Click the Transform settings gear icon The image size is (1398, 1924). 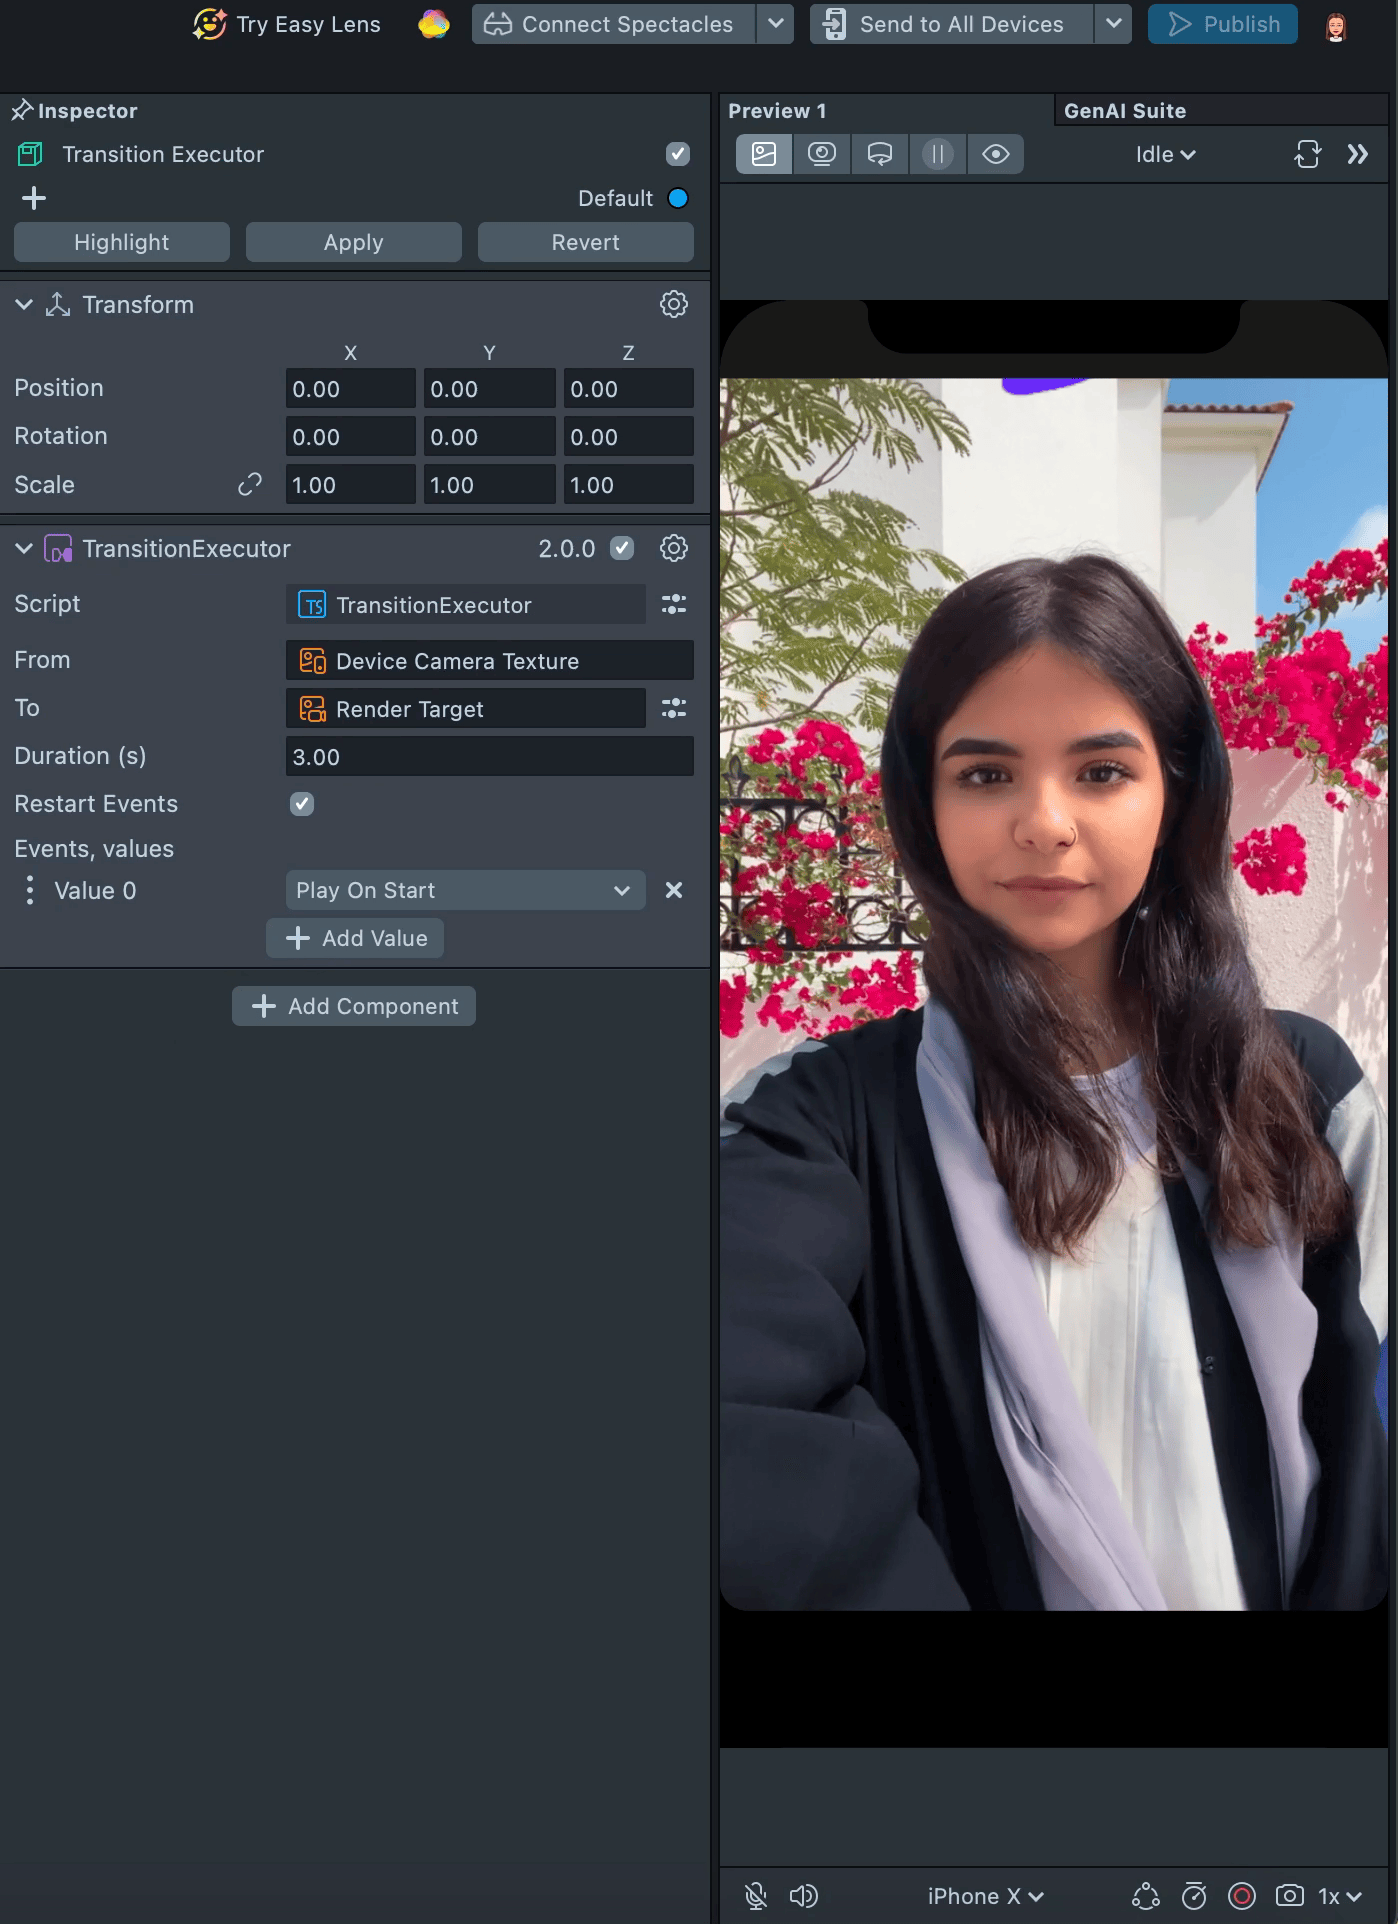pos(674,304)
